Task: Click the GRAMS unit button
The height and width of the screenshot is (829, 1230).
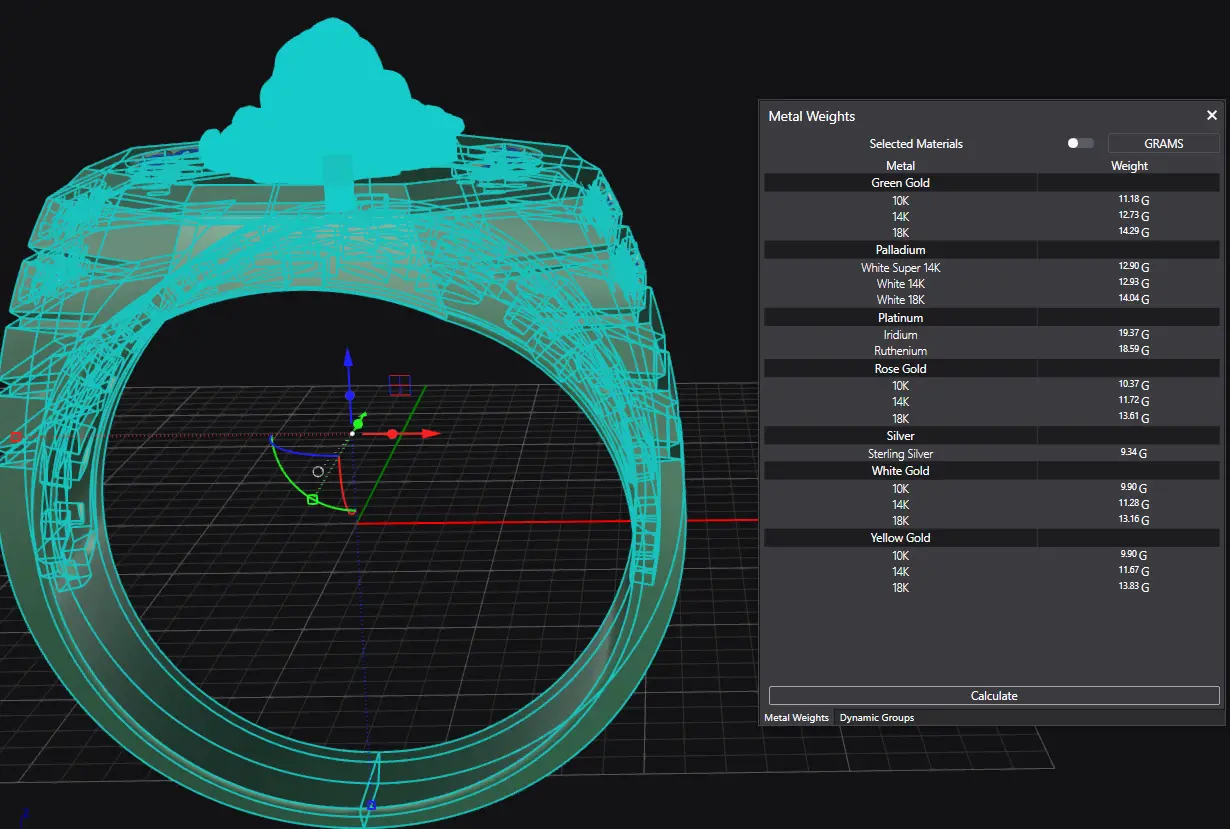Action: [1163, 143]
